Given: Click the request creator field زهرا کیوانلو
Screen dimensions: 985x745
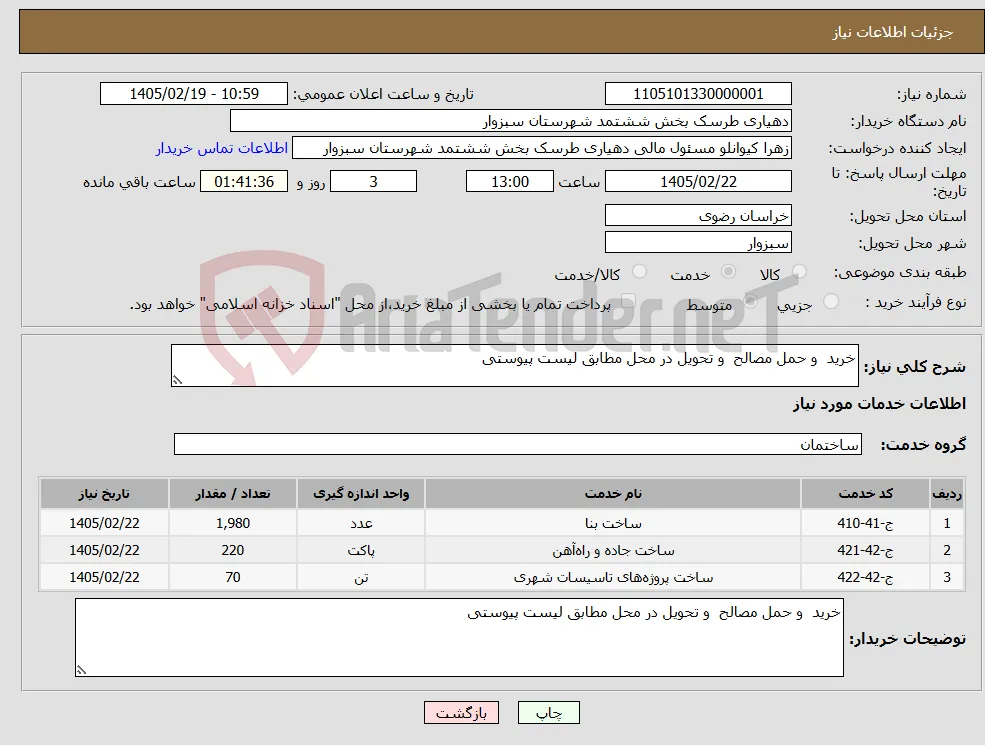Looking at the screenshot, I should (x=541, y=148).
